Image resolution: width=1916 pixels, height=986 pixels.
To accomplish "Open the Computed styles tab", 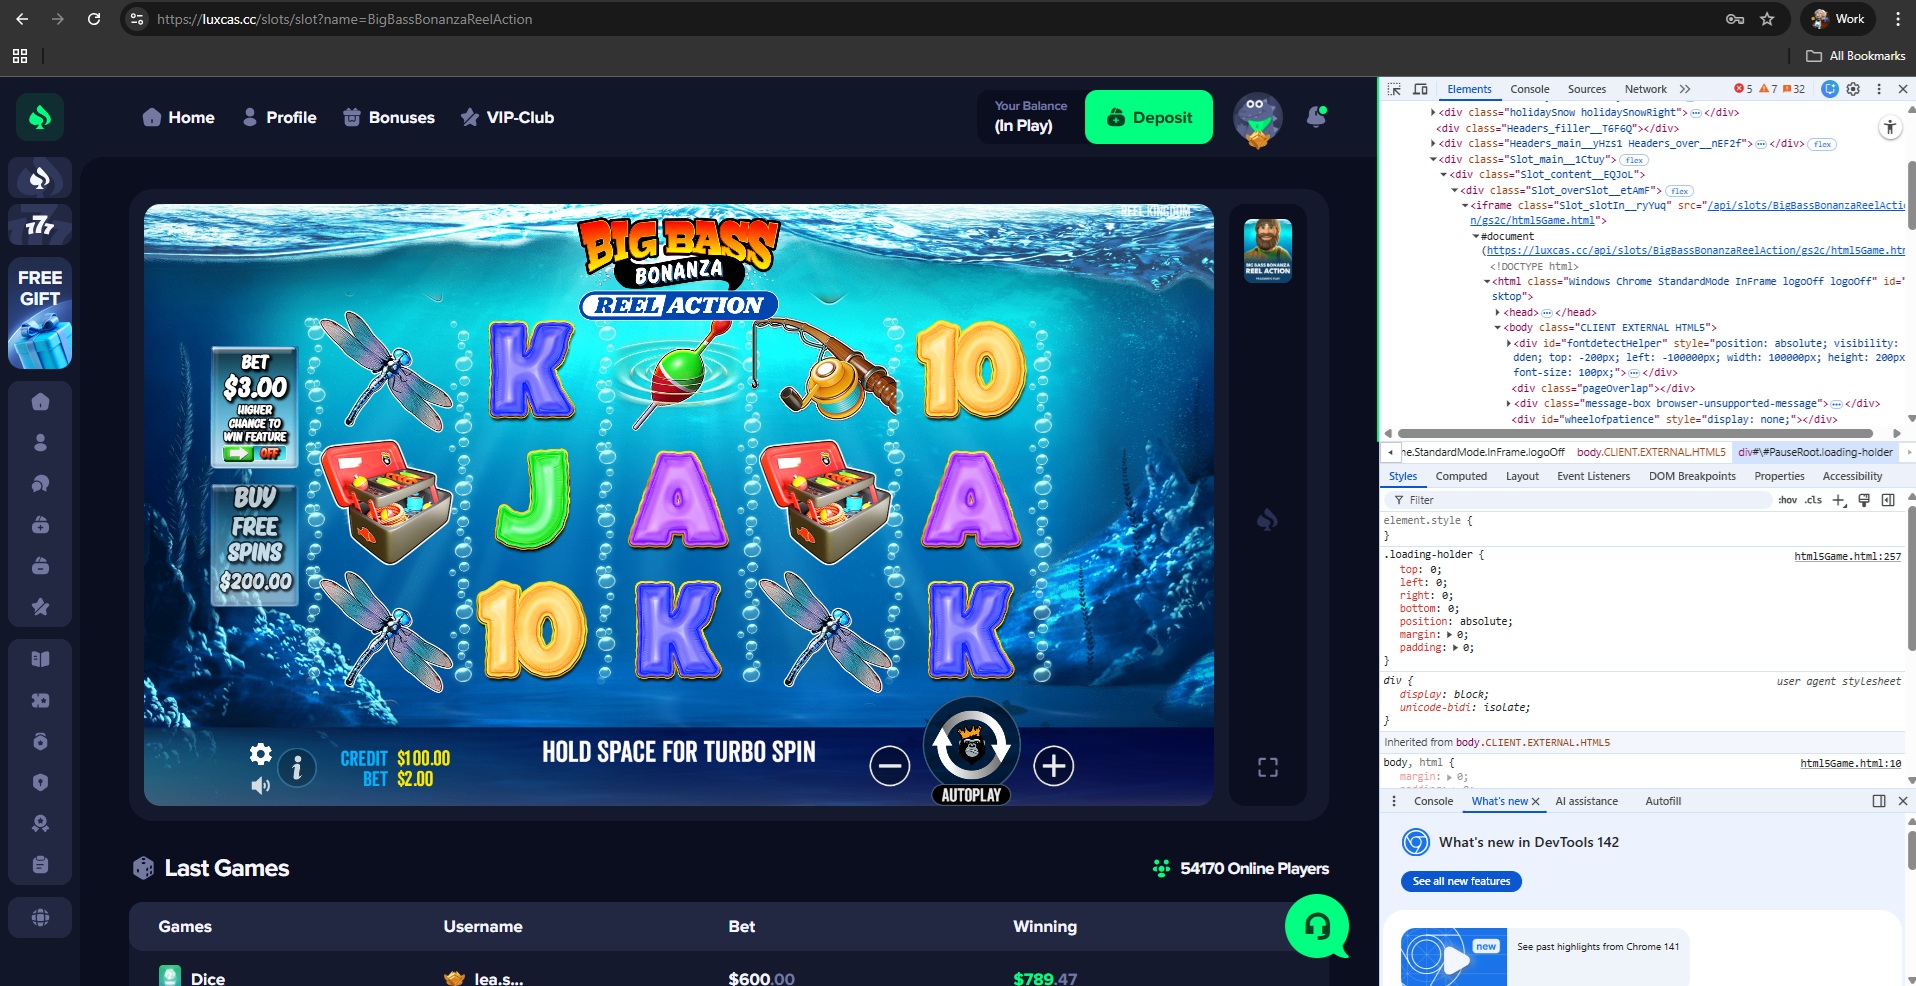I will click(x=1460, y=476).
